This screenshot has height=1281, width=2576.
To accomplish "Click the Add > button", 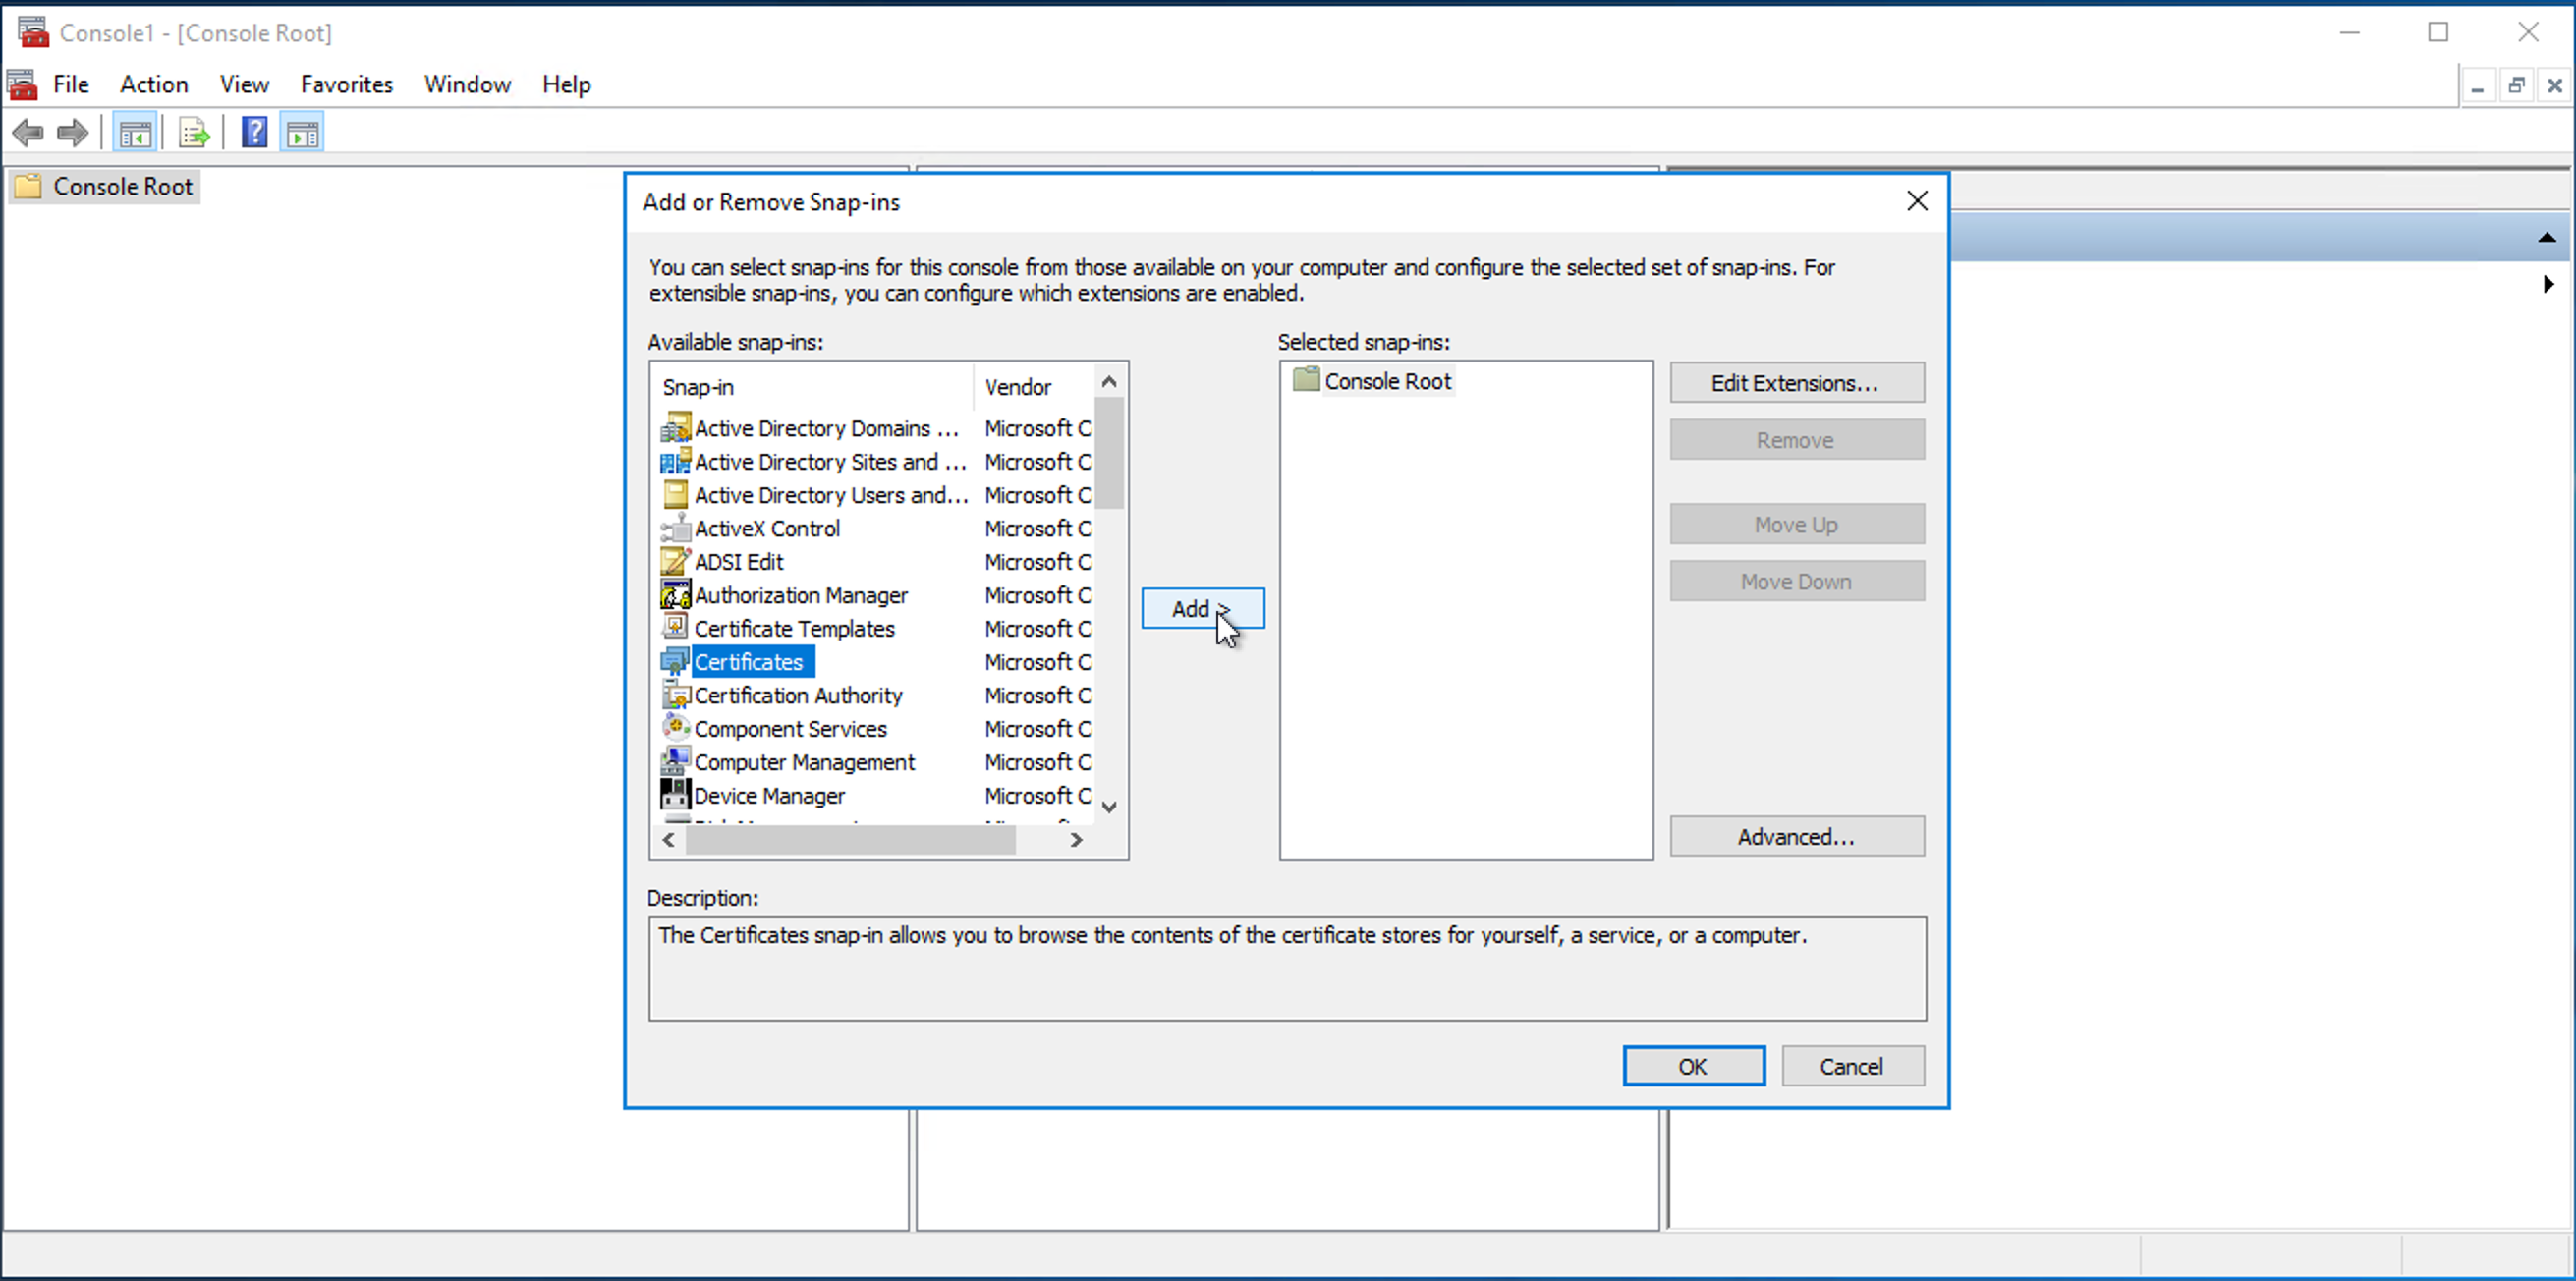I will [x=1203, y=608].
